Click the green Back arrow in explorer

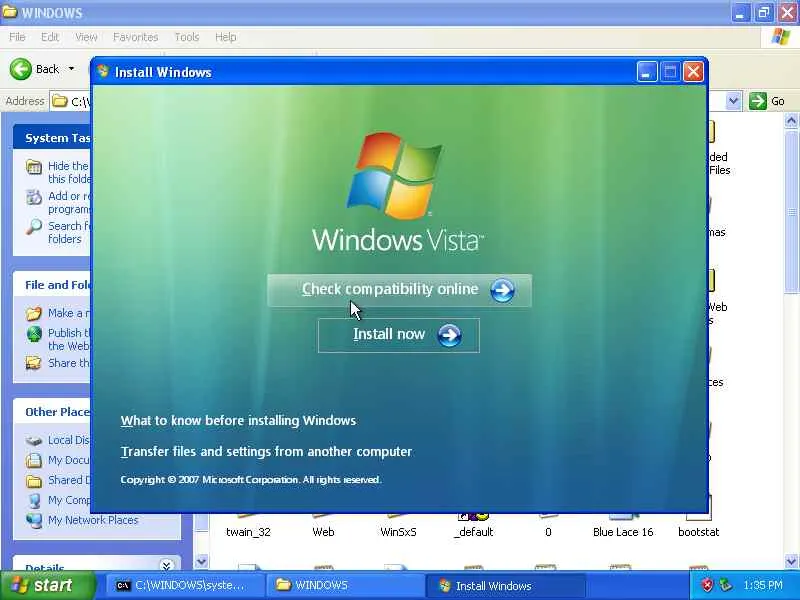tap(21, 69)
